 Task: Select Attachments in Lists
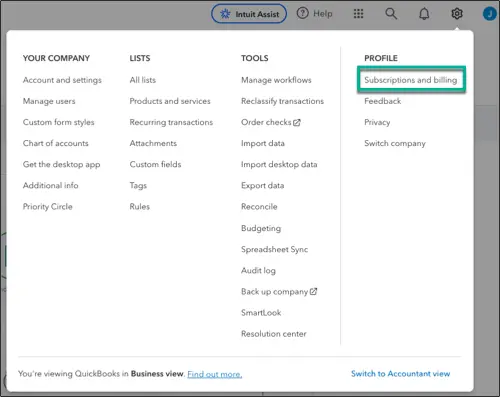pyautogui.click(x=153, y=143)
